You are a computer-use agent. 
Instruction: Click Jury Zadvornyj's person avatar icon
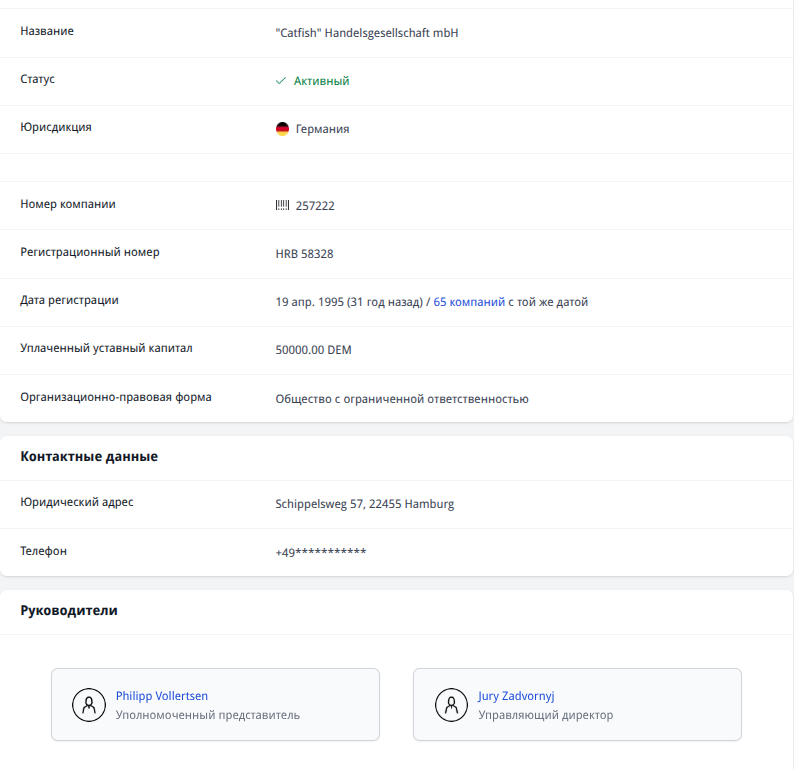point(451,705)
